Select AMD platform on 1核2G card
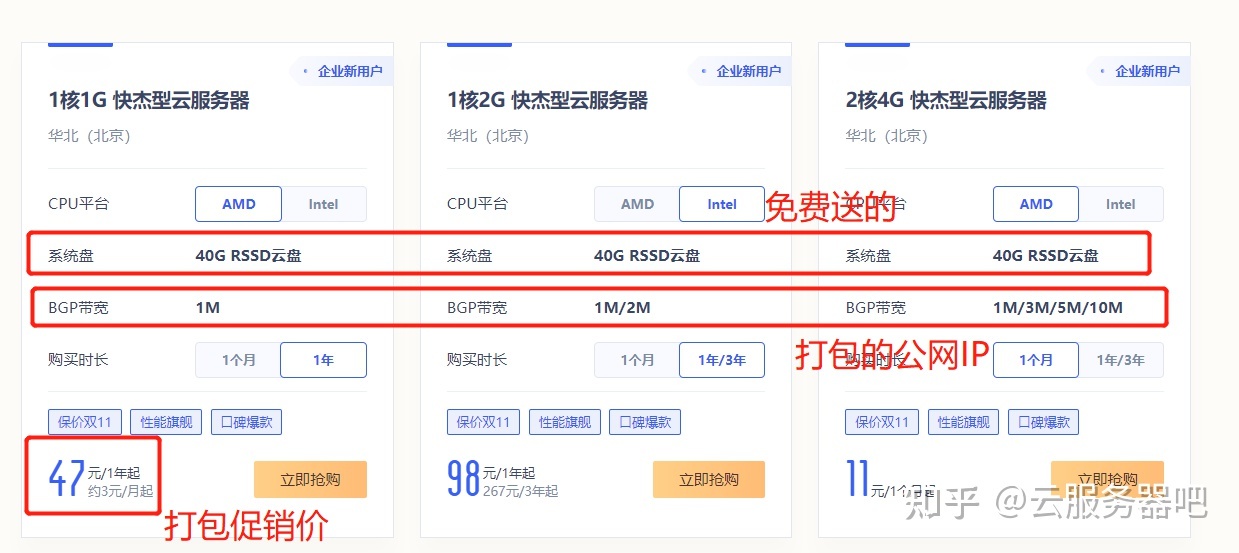The width and height of the screenshot is (1239, 553). [x=637, y=204]
